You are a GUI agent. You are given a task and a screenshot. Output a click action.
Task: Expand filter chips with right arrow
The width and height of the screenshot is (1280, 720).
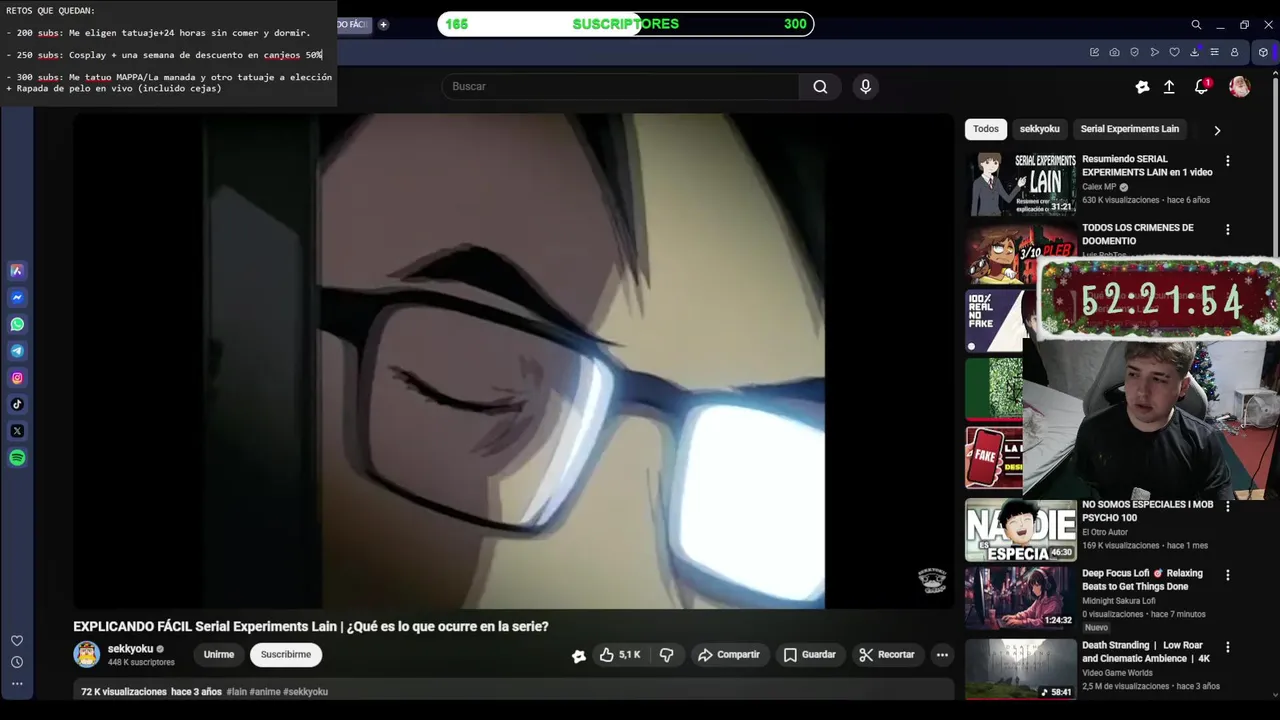tap(1217, 130)
